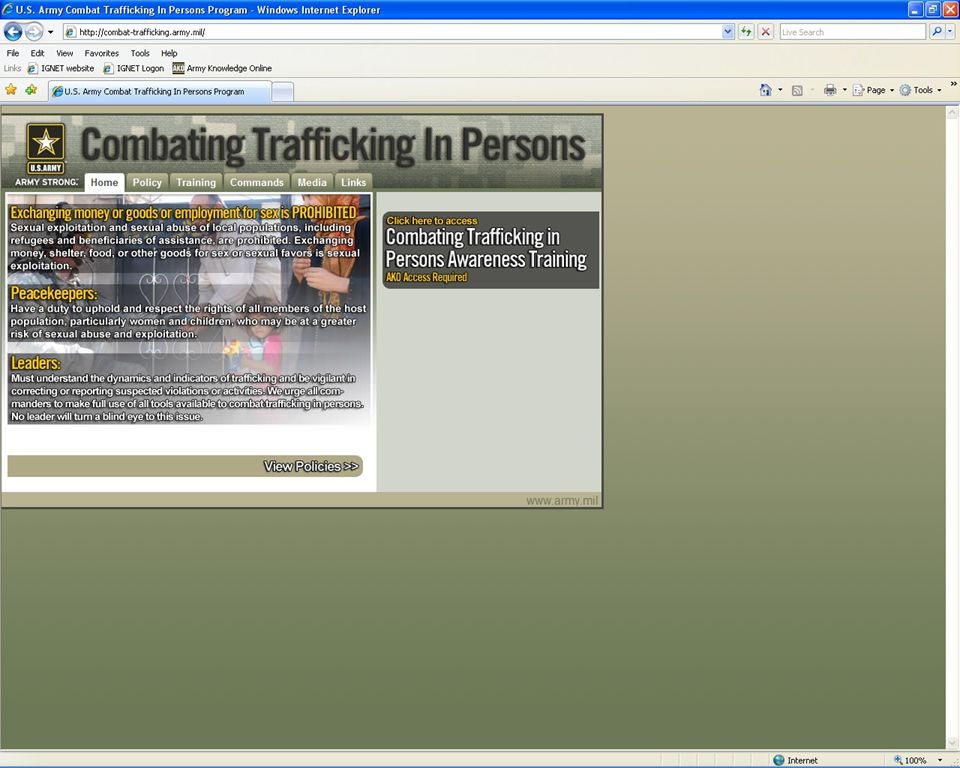Viewport: 960px width, 768px height.
Task: Expand the address bar history dropdown
Action: (727, 32)
